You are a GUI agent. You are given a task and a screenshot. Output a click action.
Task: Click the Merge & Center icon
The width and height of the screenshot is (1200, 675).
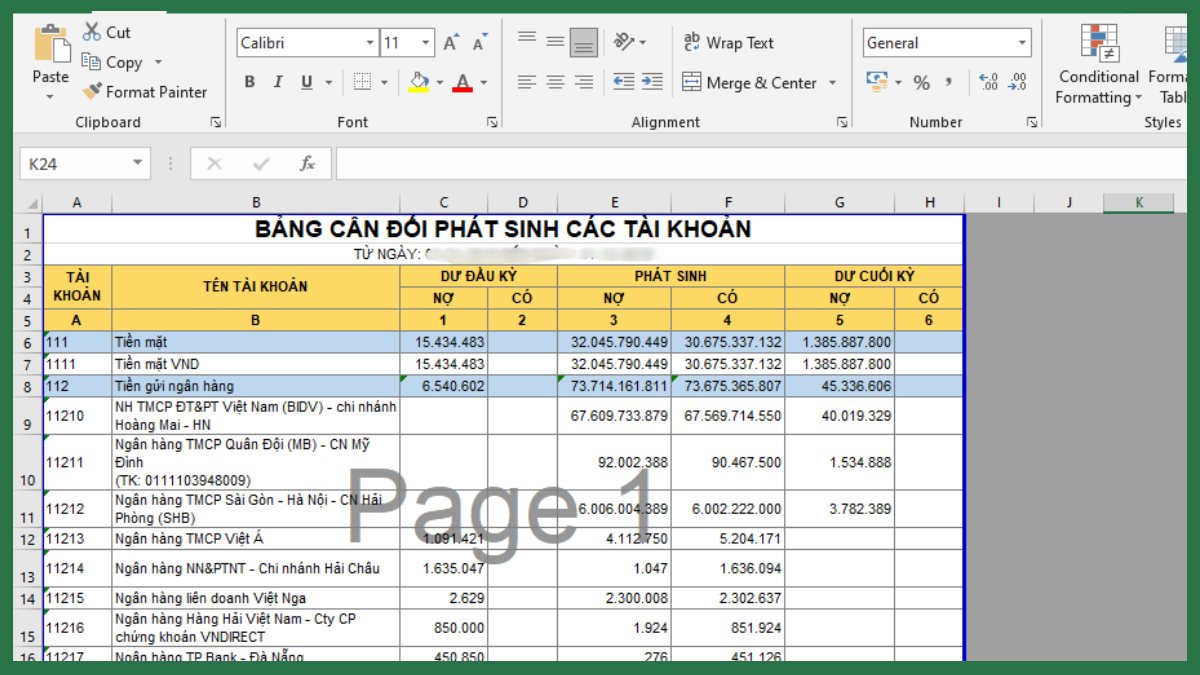(692, 83)
